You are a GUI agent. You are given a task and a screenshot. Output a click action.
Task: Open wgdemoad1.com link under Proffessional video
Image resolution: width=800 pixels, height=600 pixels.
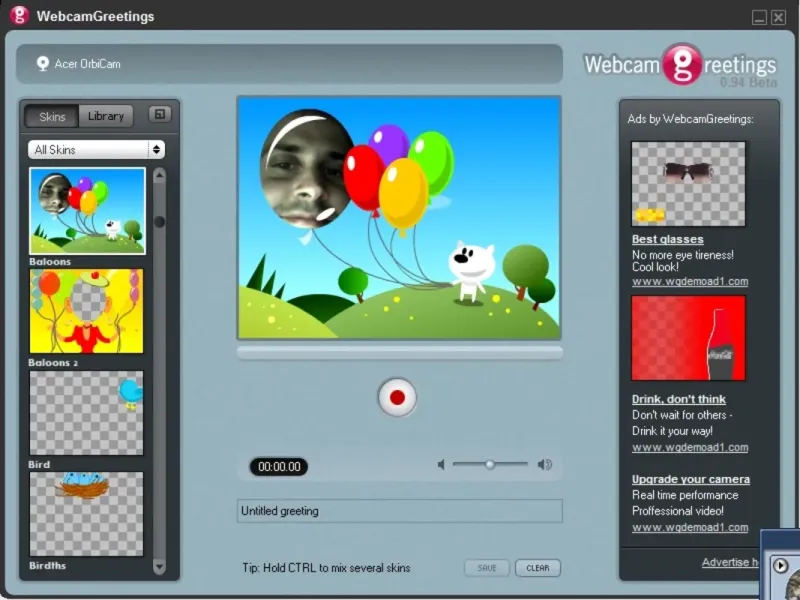[690, 528]
